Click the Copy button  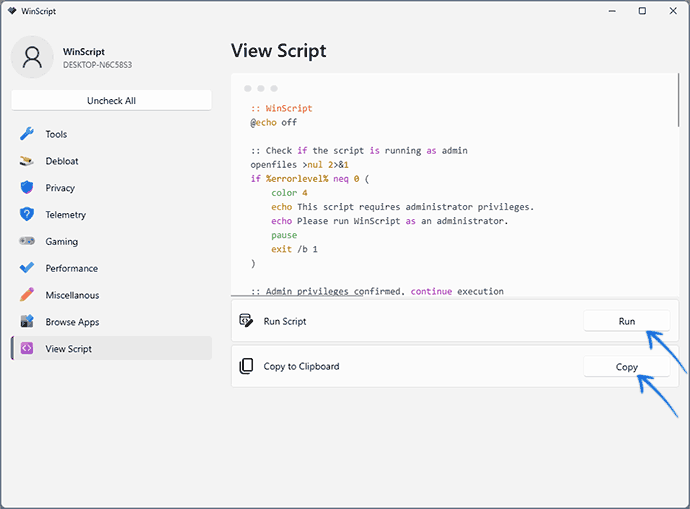click(627, 366)
